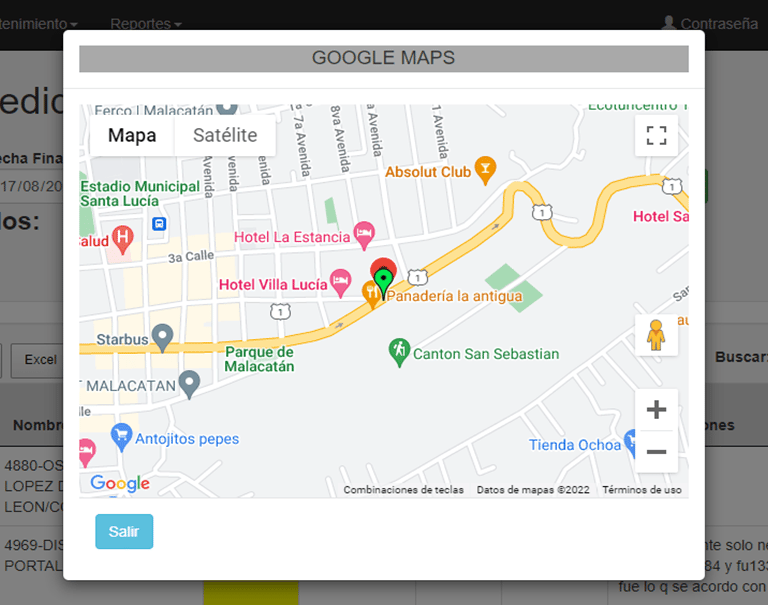Click the green location marker pin

coord(384,283)
